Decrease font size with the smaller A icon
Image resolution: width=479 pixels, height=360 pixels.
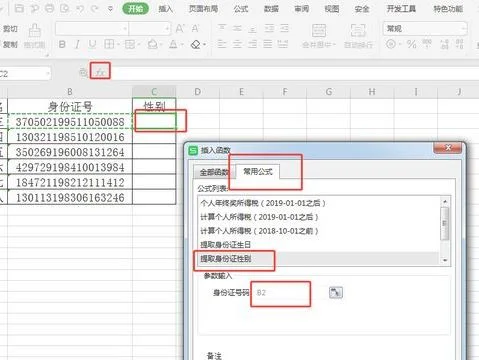click(195, 29)
